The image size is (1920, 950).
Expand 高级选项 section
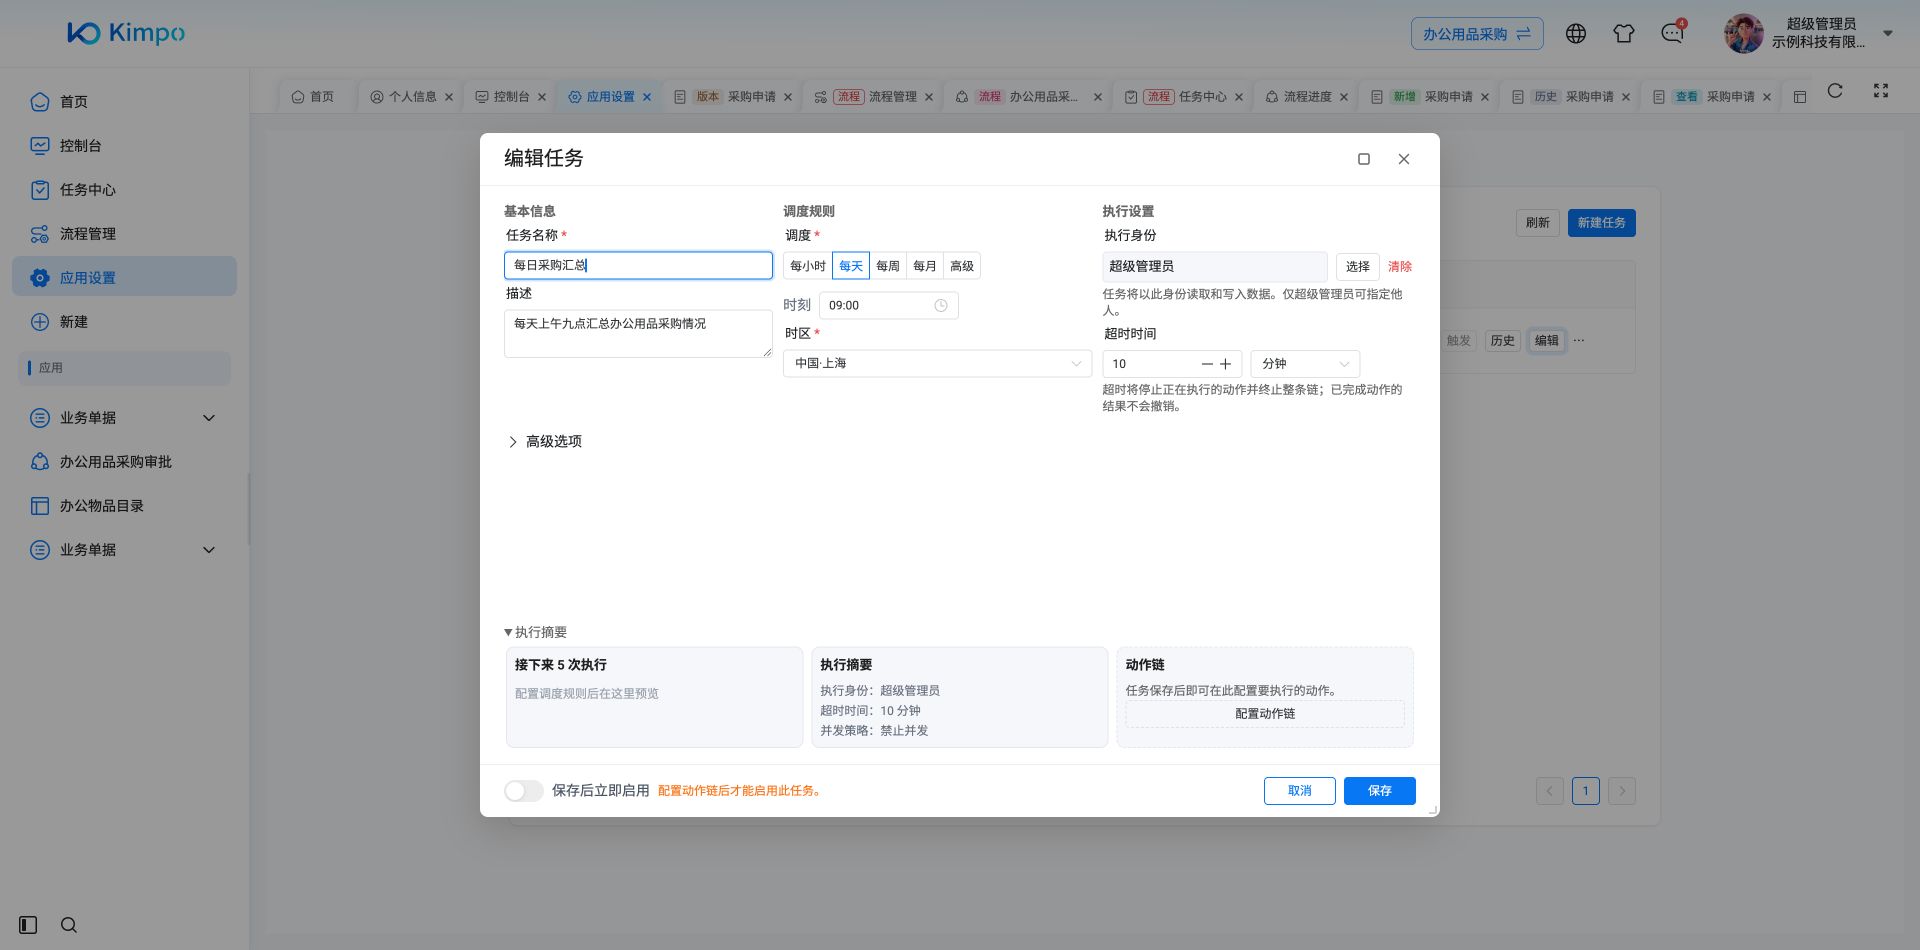(x=545, y=442)
